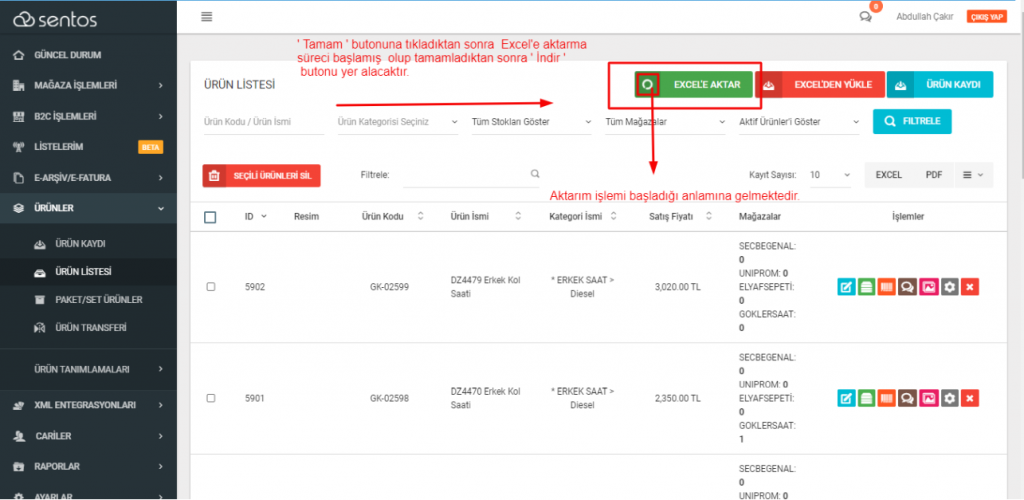Click the gear settings icon for product 5901

949,398
